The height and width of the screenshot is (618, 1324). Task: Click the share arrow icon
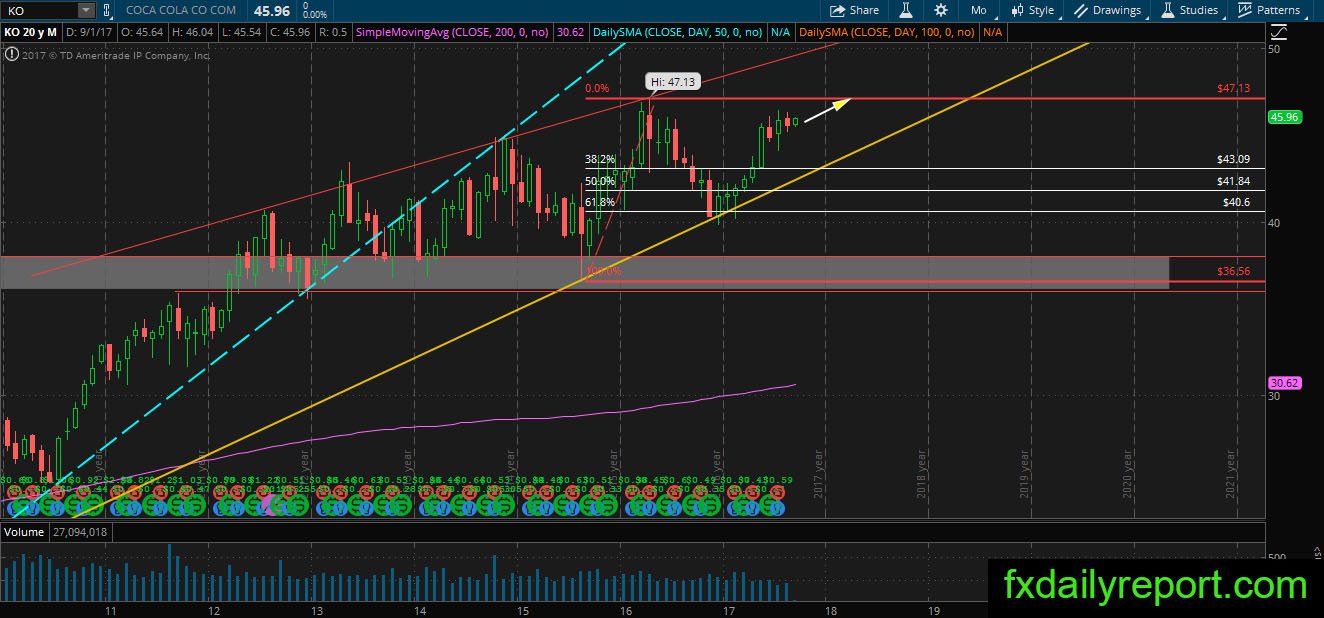tap(837, 10)
